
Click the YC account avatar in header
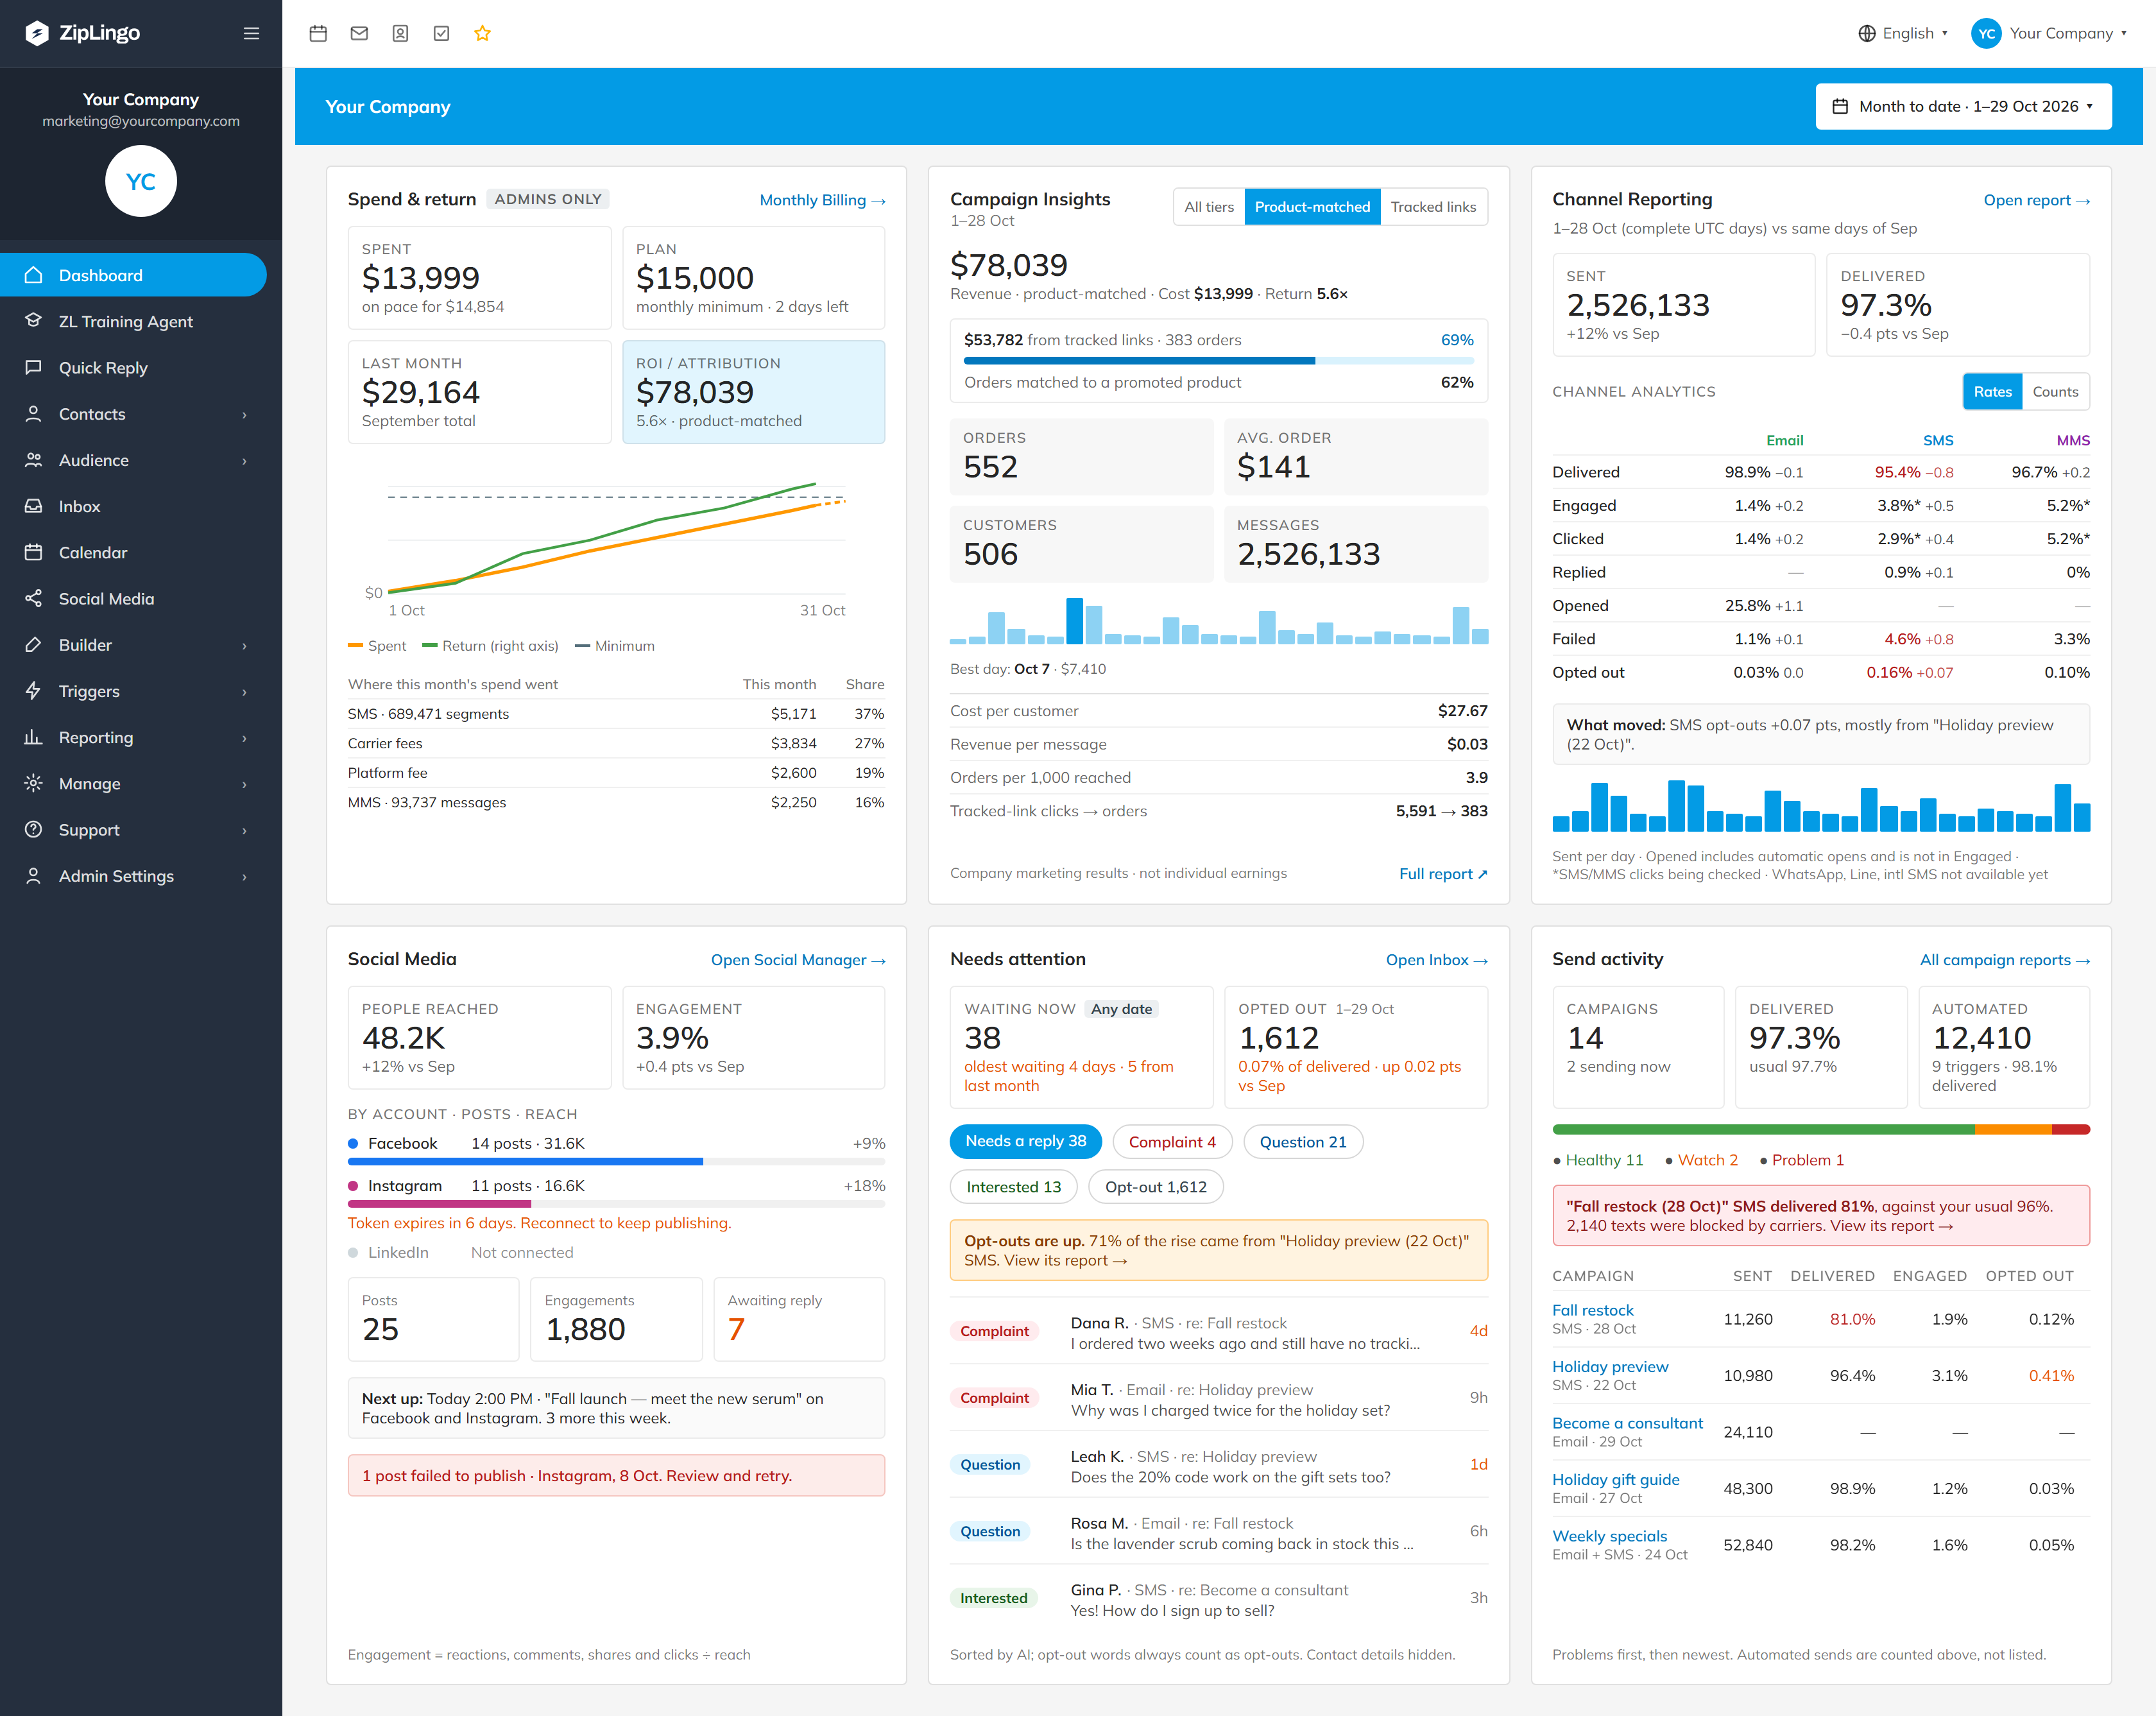point(1986,33)
